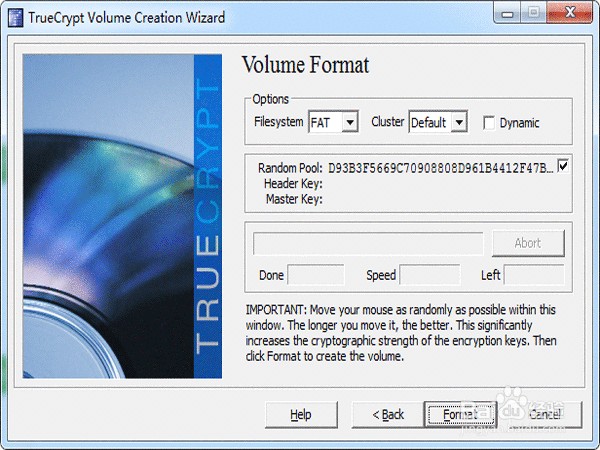Click the Help button
Image resolution: width=600 pixels, height=450 pixels.
click(301, 414)
